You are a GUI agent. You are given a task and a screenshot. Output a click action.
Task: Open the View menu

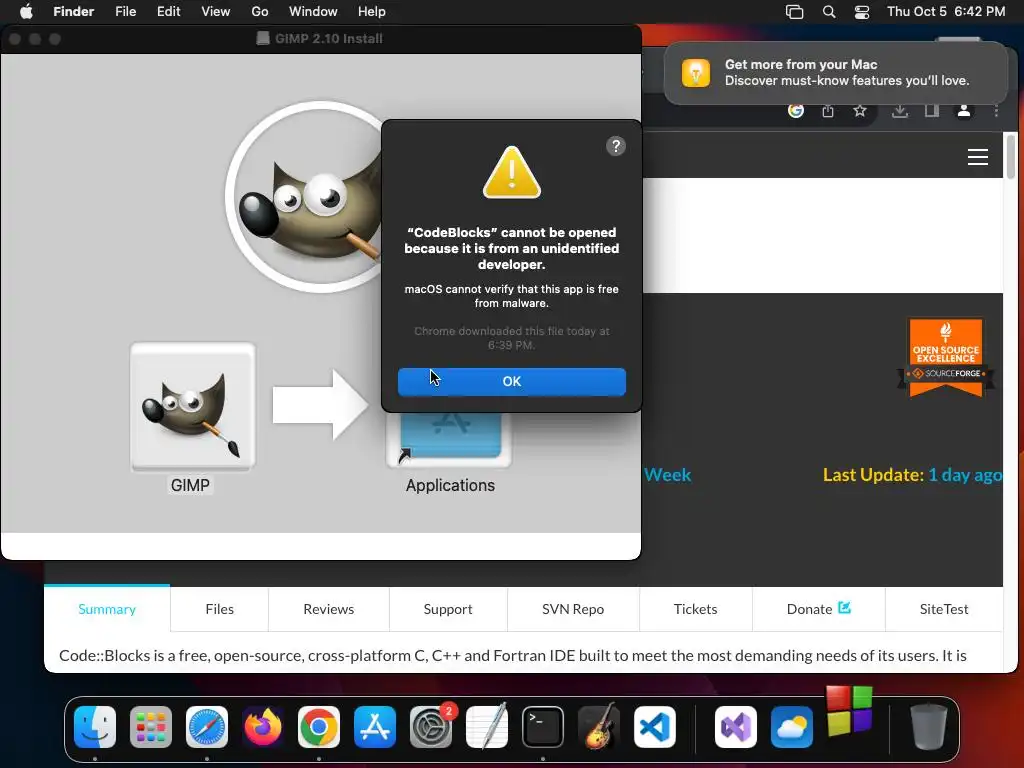coord(216,12)
